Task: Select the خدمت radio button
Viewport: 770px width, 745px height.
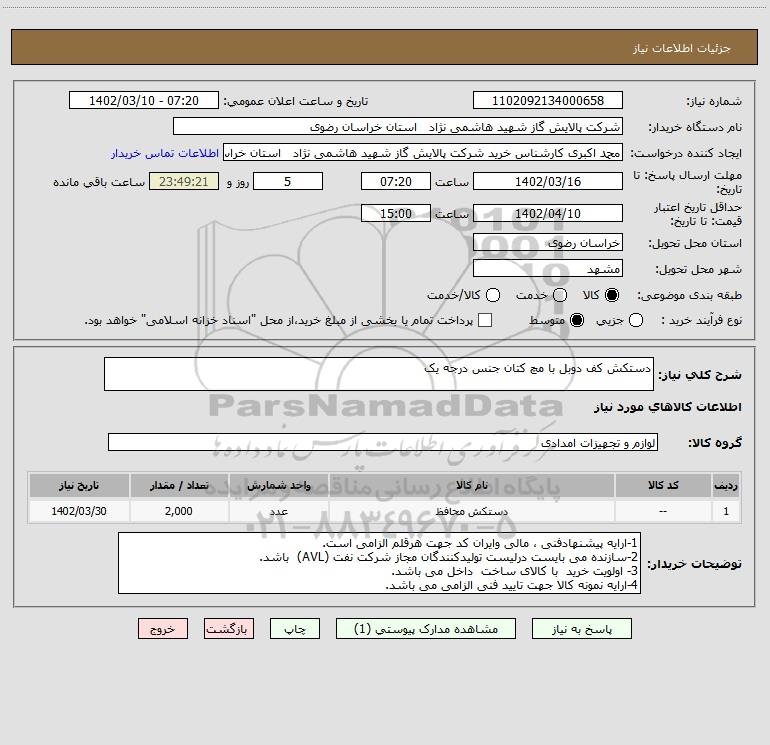Action: pos(560,295)
